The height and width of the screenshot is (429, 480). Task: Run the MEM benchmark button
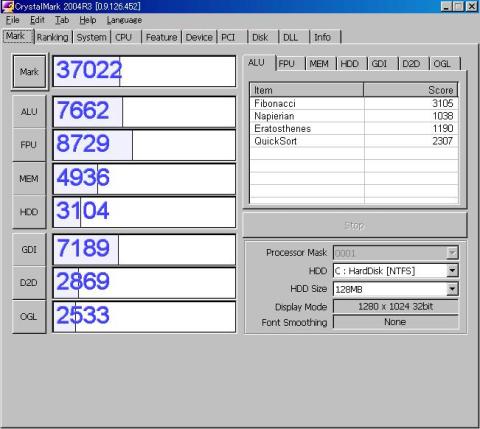point(29,179)
